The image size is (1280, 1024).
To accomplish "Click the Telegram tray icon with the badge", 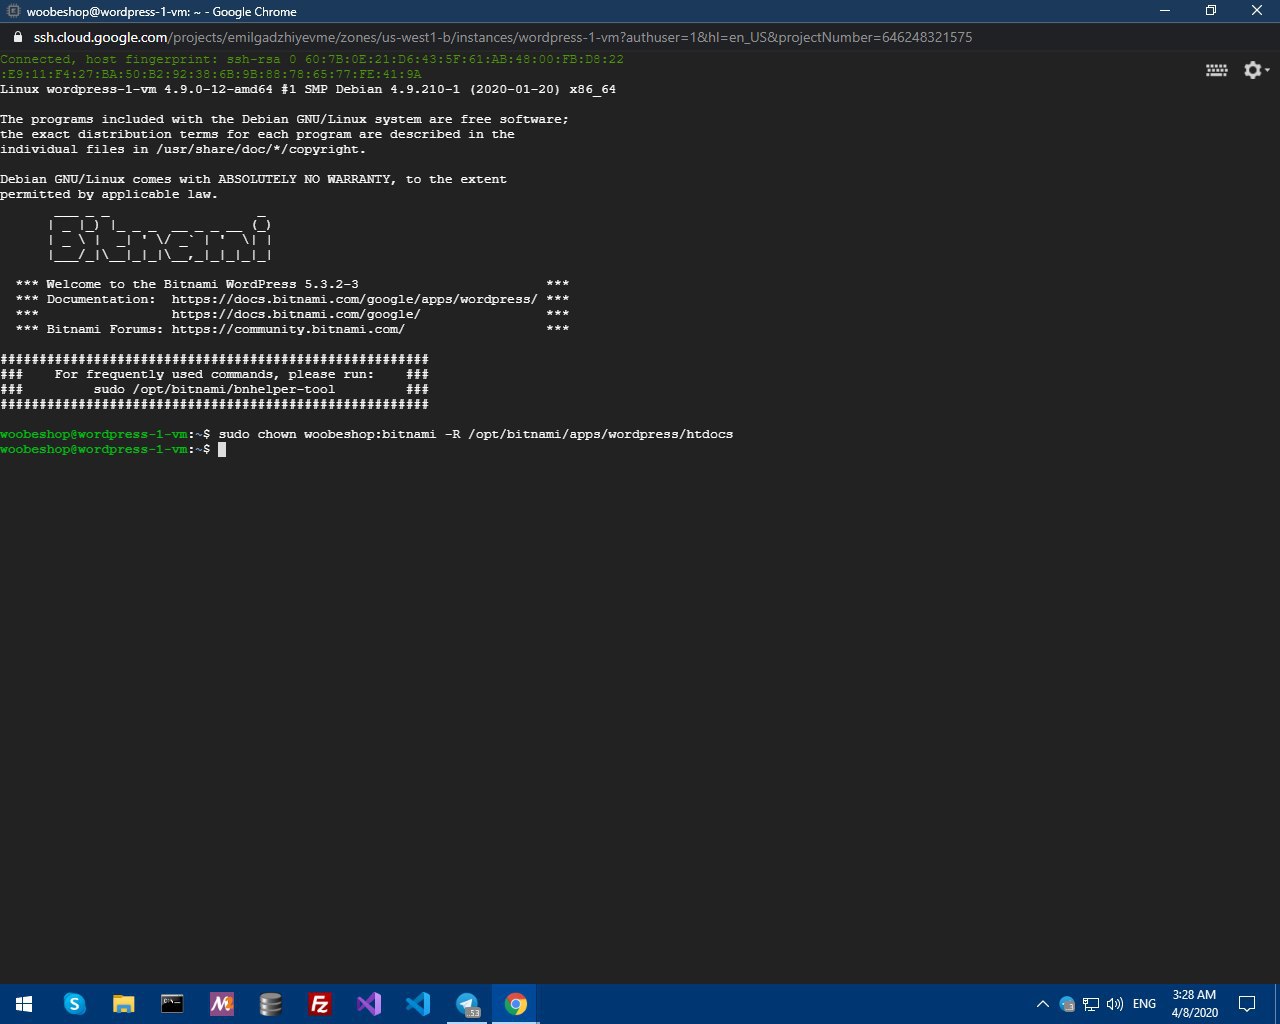I will tap(1067, 1004).
